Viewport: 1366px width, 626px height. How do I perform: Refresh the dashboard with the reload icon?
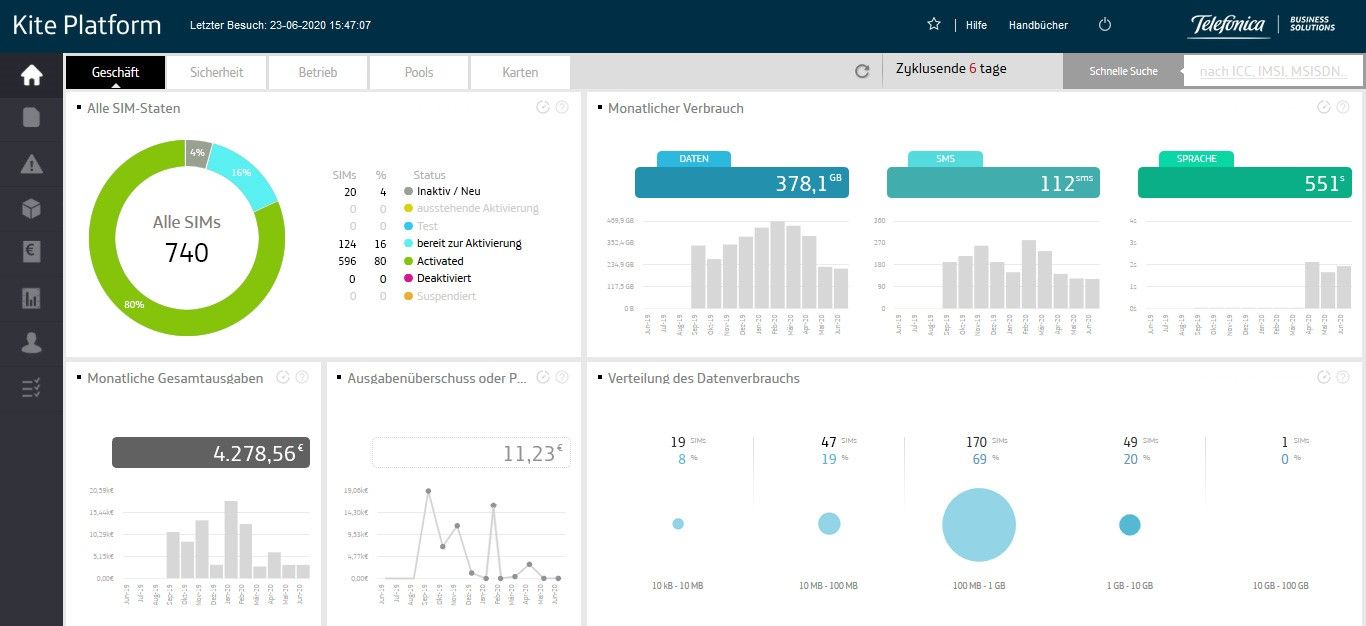[x=862, y=71]
